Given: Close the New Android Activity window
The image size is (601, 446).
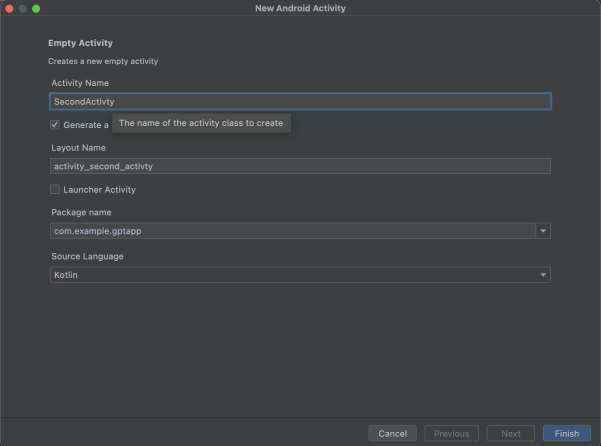Looking at the screenshot, I should tap(9, 8).
